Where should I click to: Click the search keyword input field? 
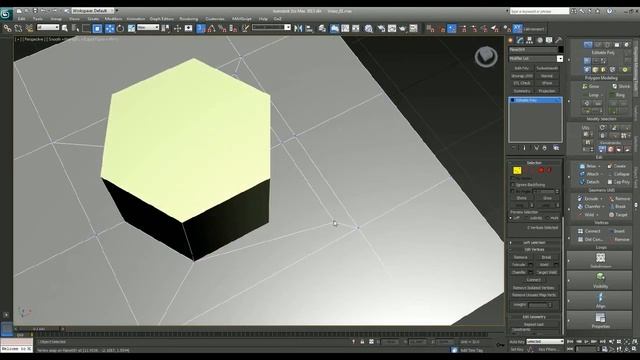tap(540, 11)
